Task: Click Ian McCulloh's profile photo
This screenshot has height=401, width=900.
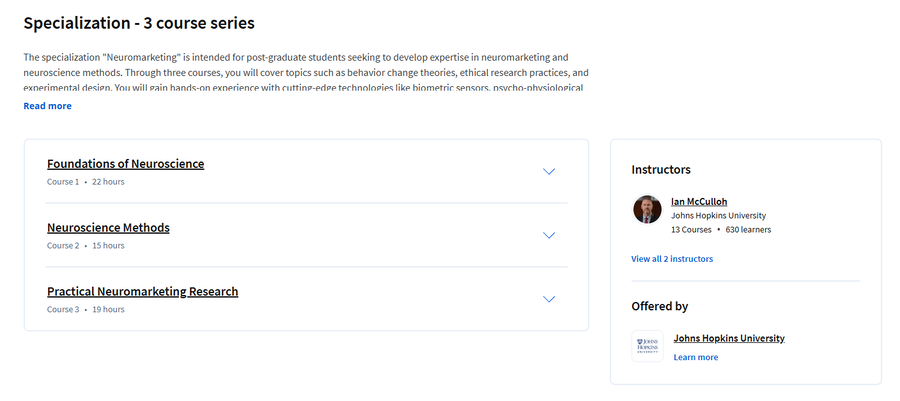Action: (x=647, y=209)
